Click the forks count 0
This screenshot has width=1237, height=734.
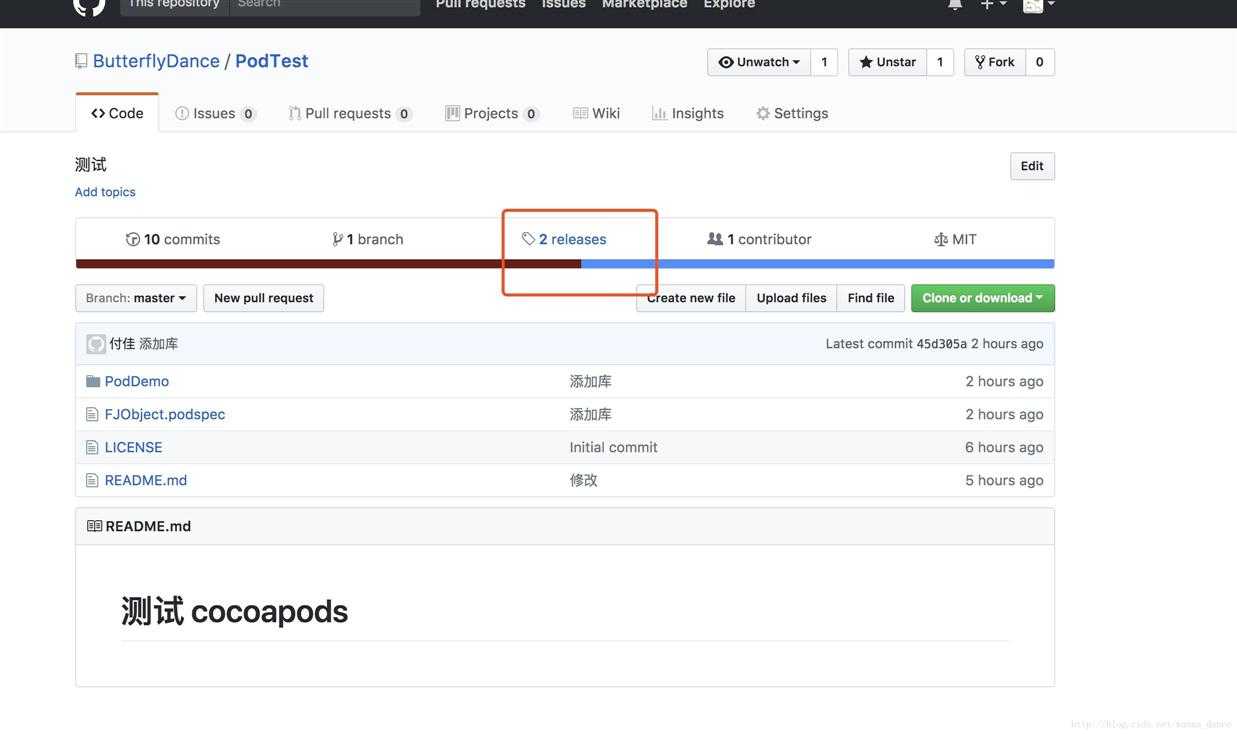(x=1040, y=62)
